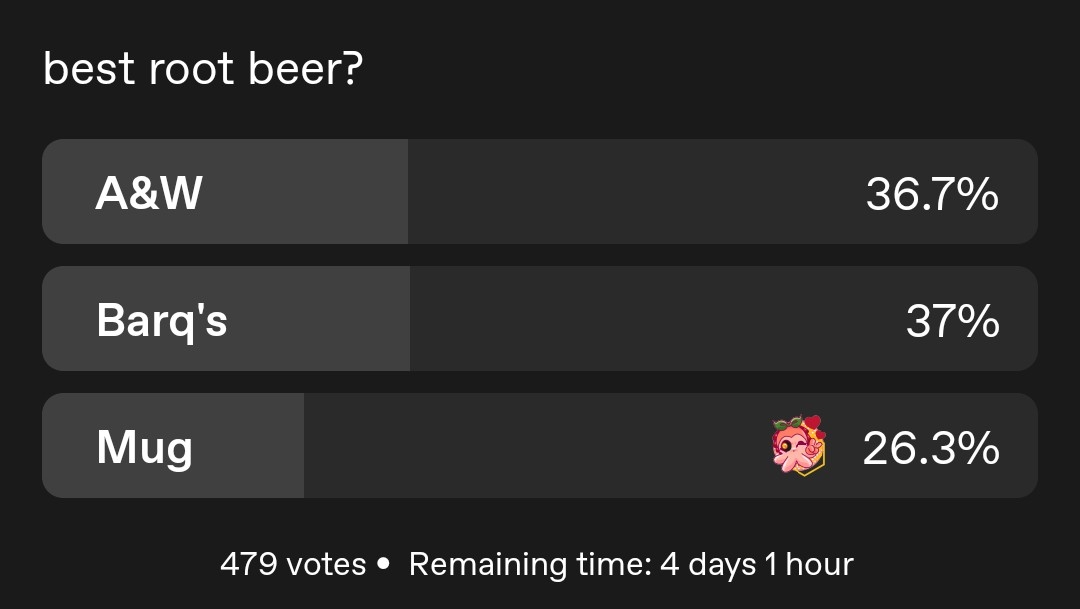Click the "4 days 1 hour" countdown

[757, 564]
